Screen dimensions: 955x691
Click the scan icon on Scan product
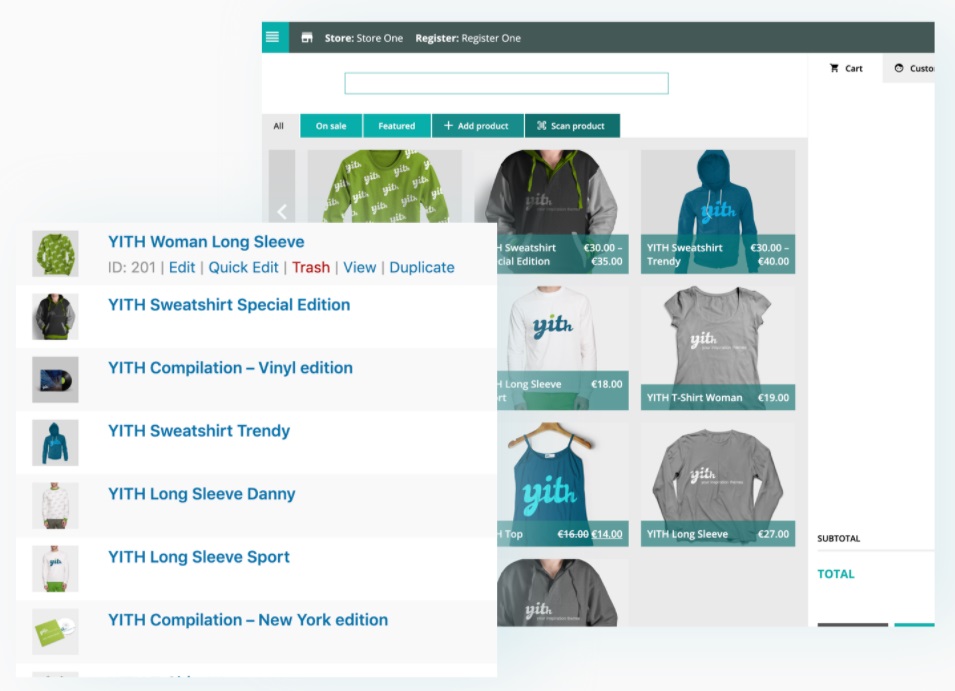[x=541, y=125]
